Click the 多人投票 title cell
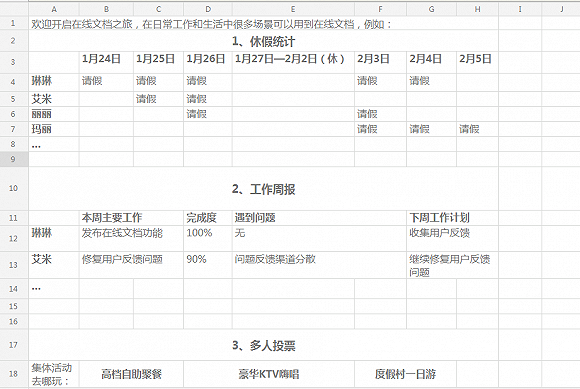The image size is (580, 389). pos(263,345)
